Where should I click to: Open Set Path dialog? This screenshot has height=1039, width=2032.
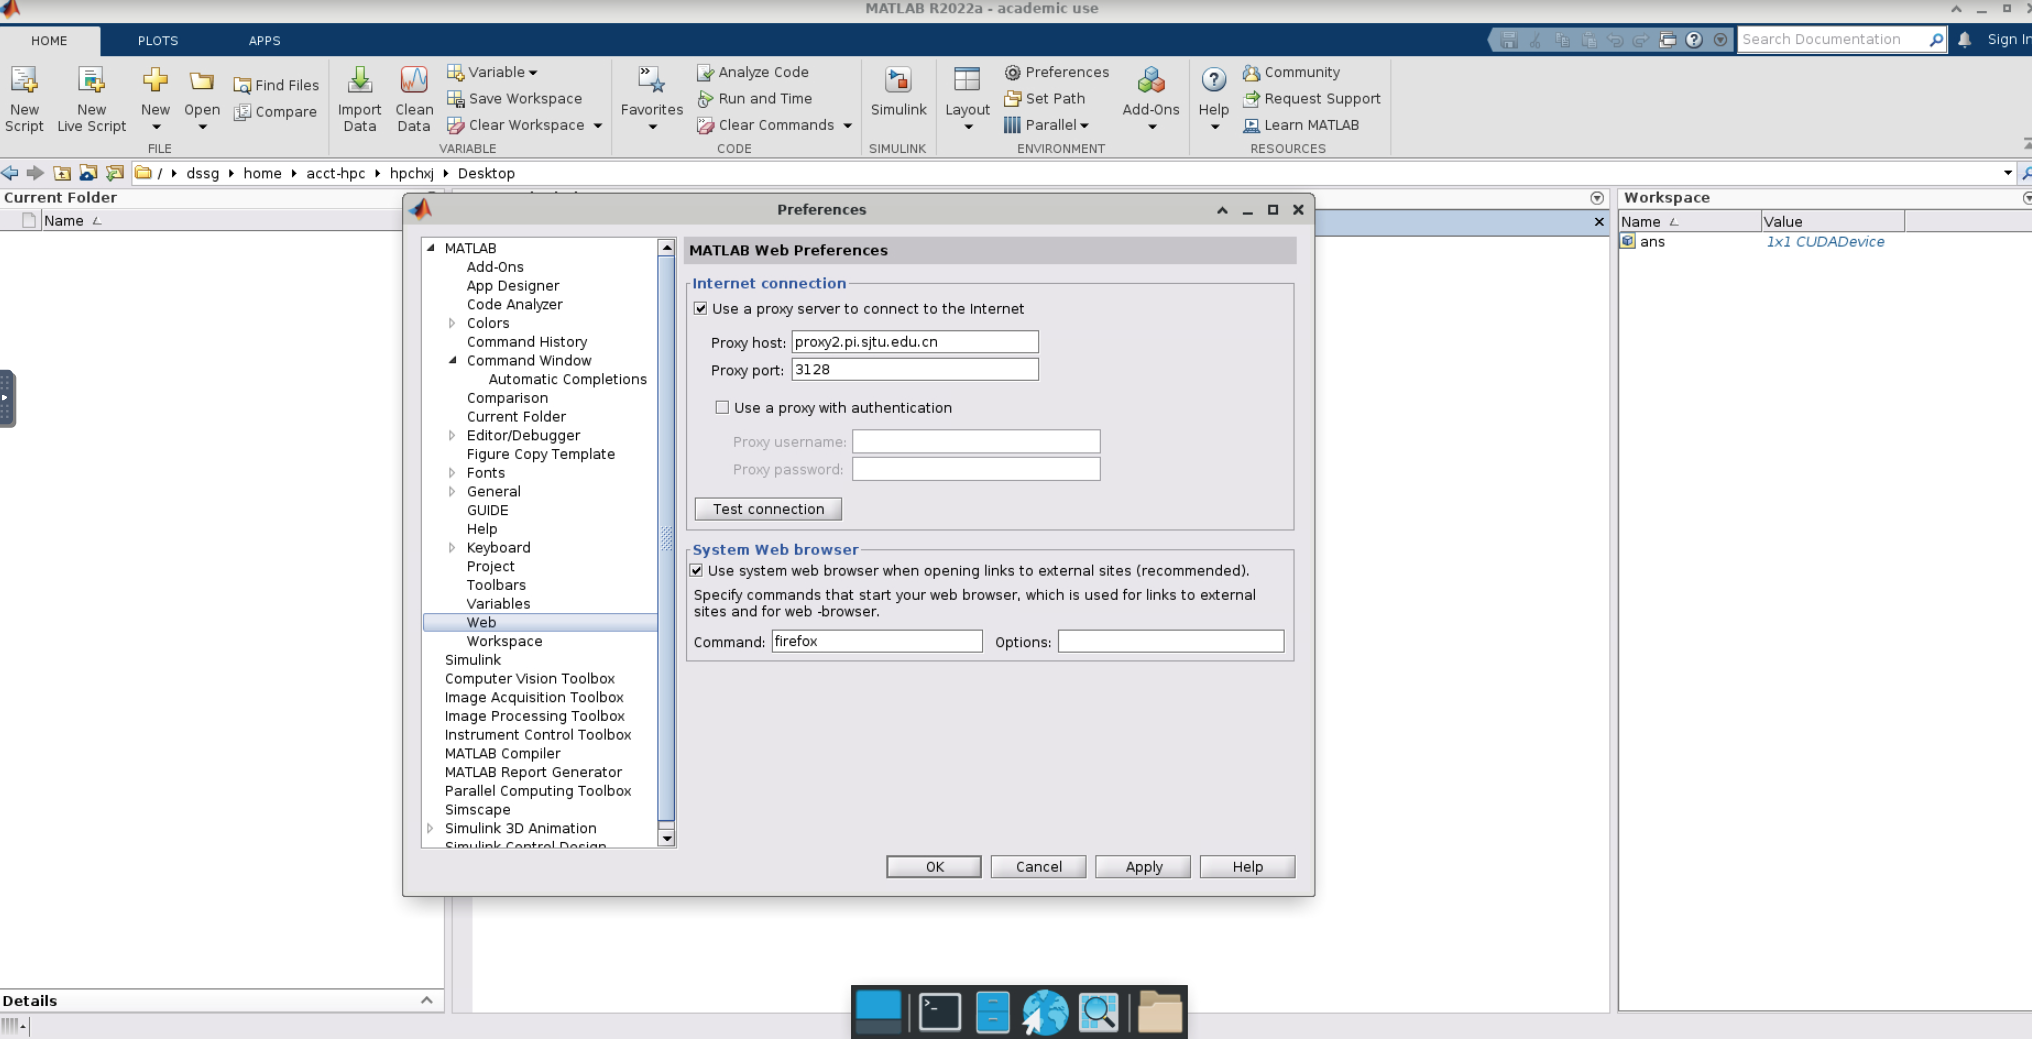[x=1045, y=98]
